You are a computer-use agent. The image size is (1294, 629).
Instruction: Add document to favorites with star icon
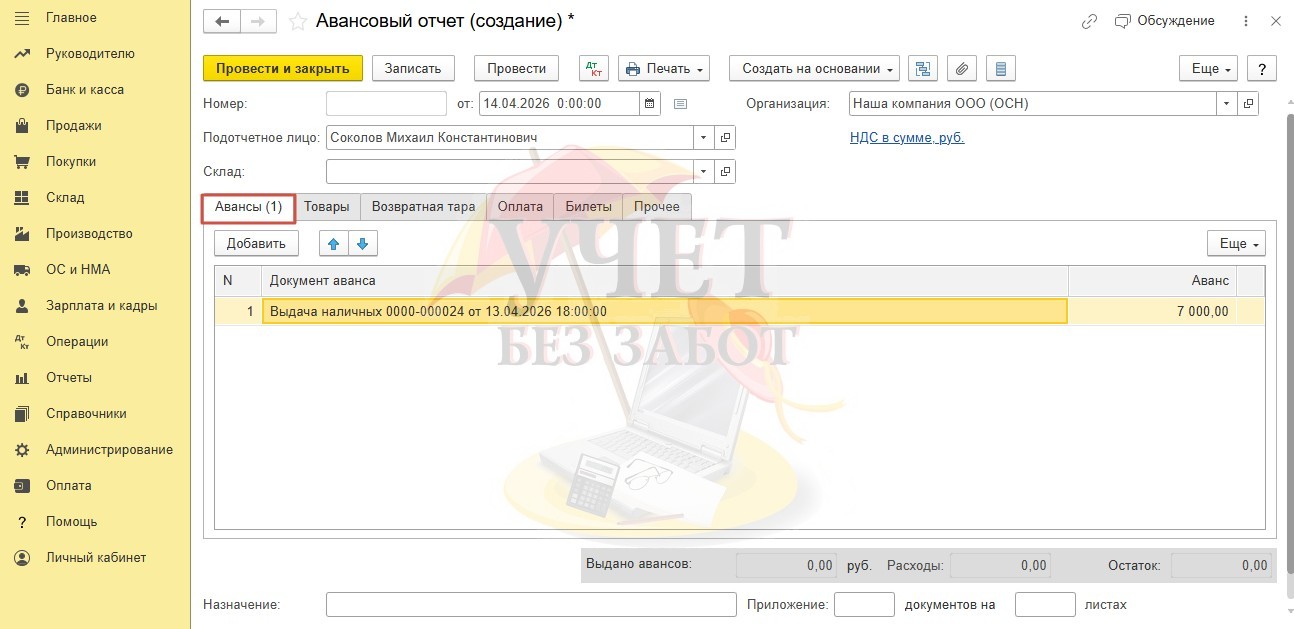click(x=297, y=21)
